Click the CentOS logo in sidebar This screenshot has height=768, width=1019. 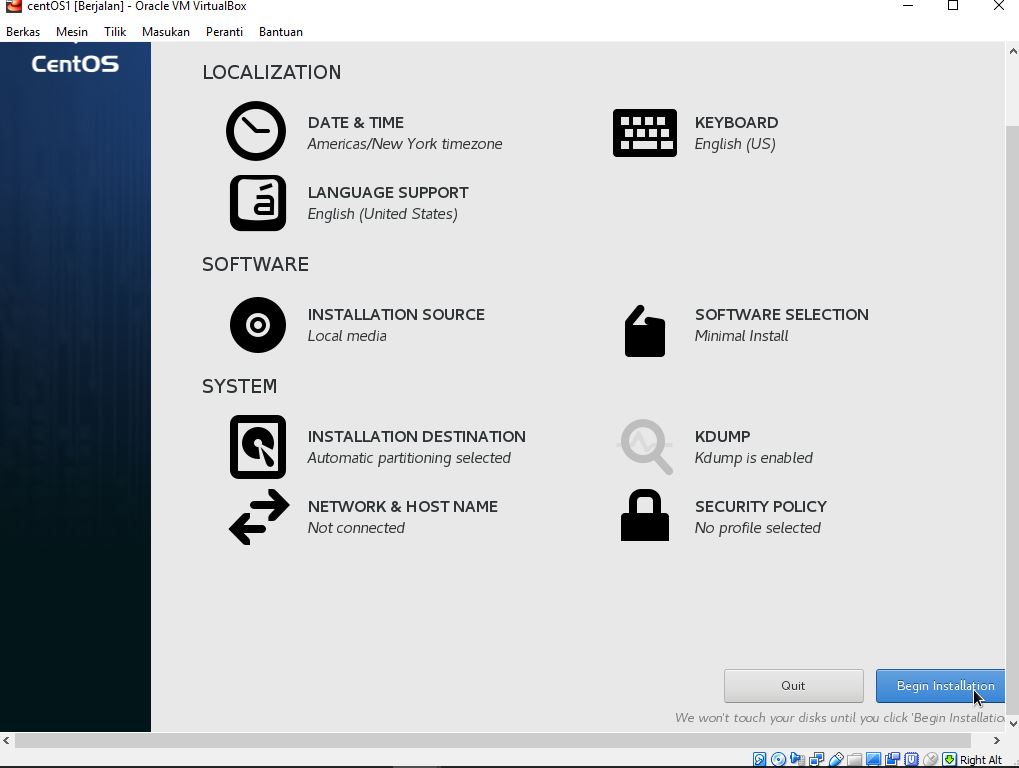coord(75,64)
